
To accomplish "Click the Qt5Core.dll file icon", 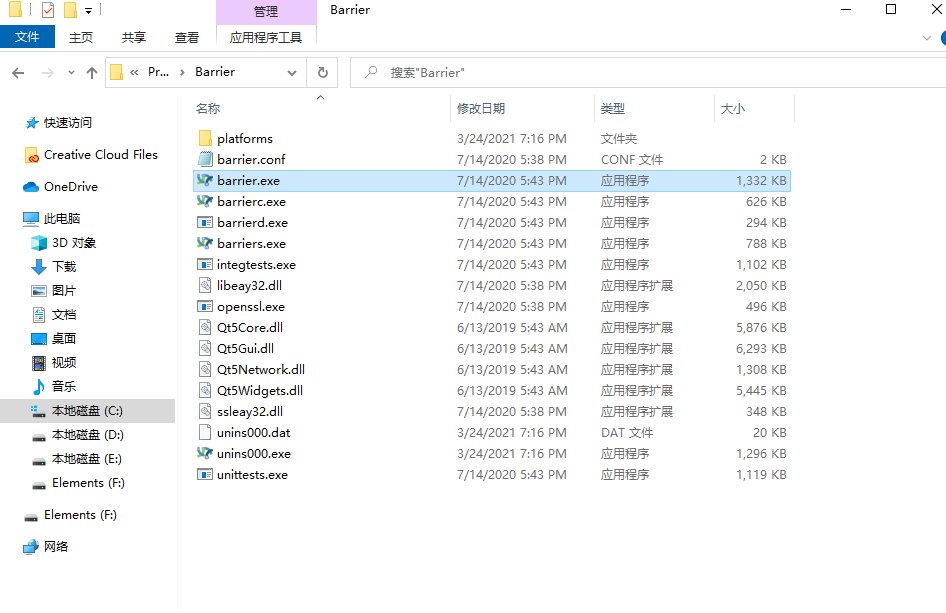I will [205, 328].
